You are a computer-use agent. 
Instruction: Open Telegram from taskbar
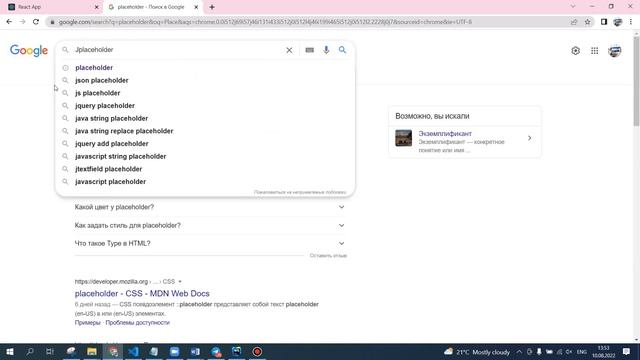(x=216, y=351)
